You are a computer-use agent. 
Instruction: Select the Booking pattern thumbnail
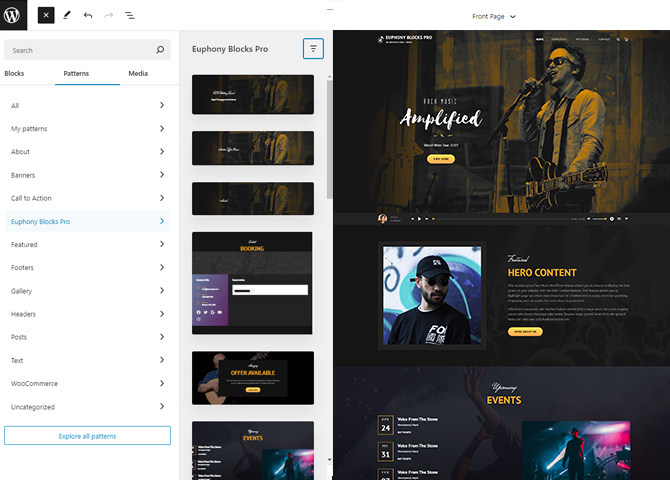pos(252,283)
